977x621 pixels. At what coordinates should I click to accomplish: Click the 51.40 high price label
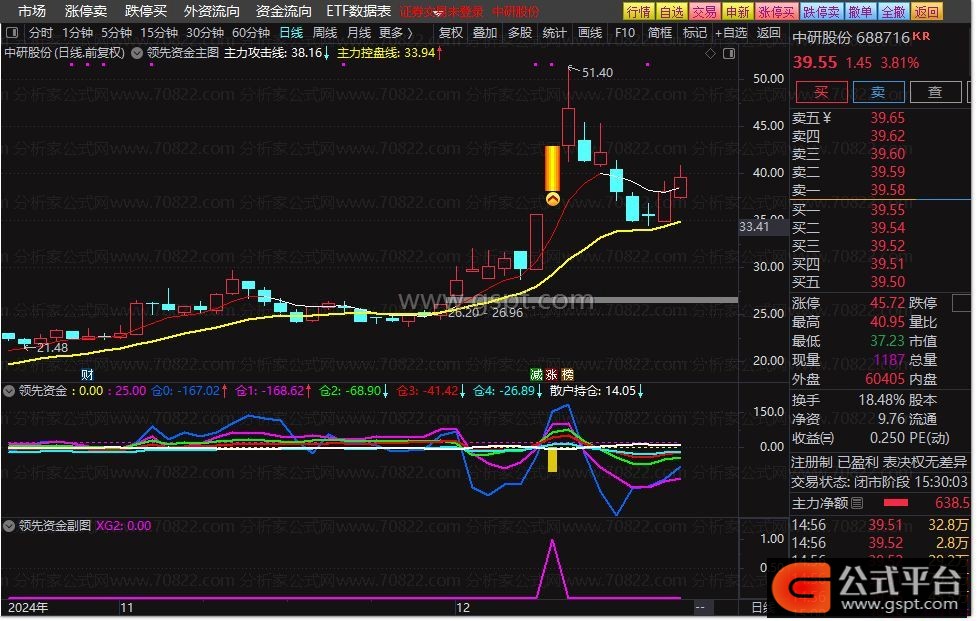tap(597, 72)
